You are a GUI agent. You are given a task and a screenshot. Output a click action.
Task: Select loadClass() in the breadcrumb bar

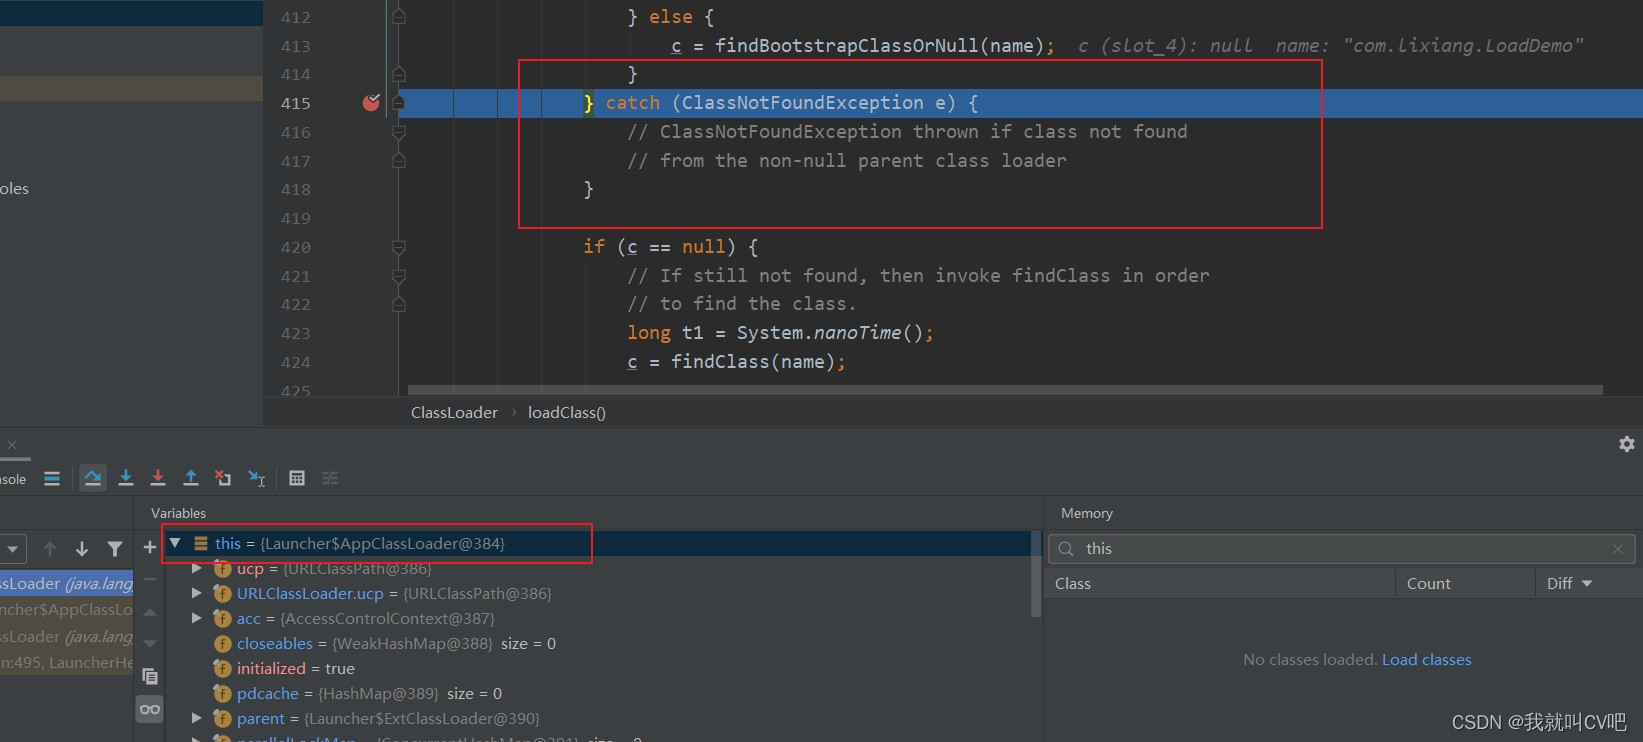coord(567,412)
